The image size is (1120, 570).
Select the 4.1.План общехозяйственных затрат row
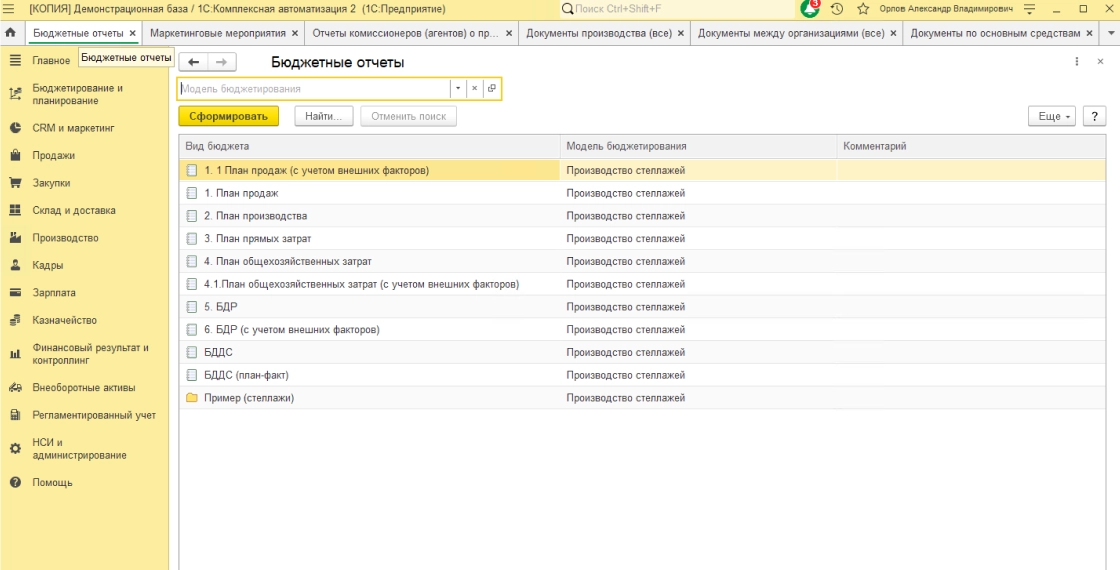(x=642, y=284)
